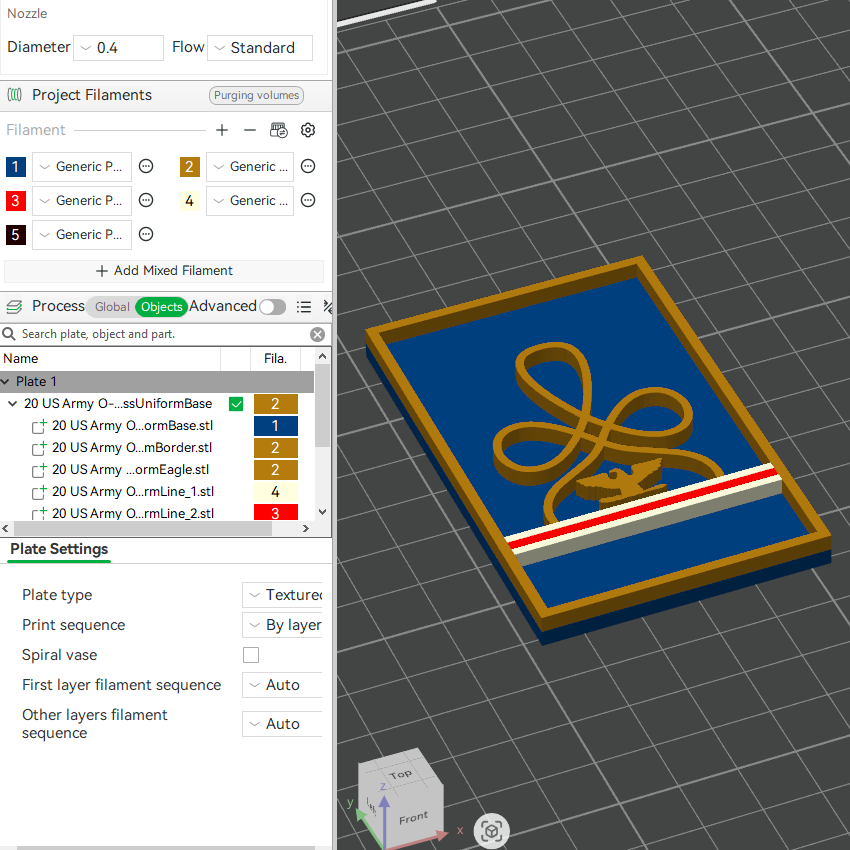850x850 pixels.
Task: Open the nozzle Diameter dropdown
Action: pyautogui.click(x=118, y=48)
